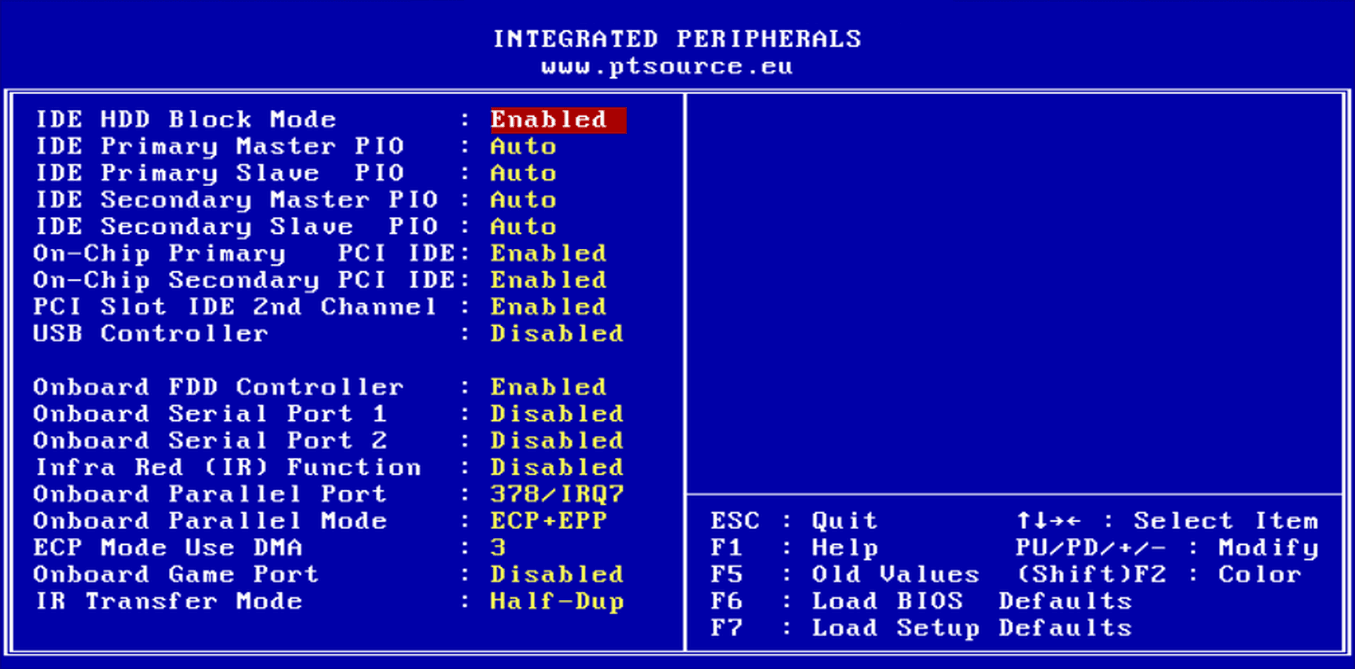Image resolution: width=1355 pixels, height=669 pixels.
Task: Choose F7 Load Setup Defaults
Action: pos(920,629)
